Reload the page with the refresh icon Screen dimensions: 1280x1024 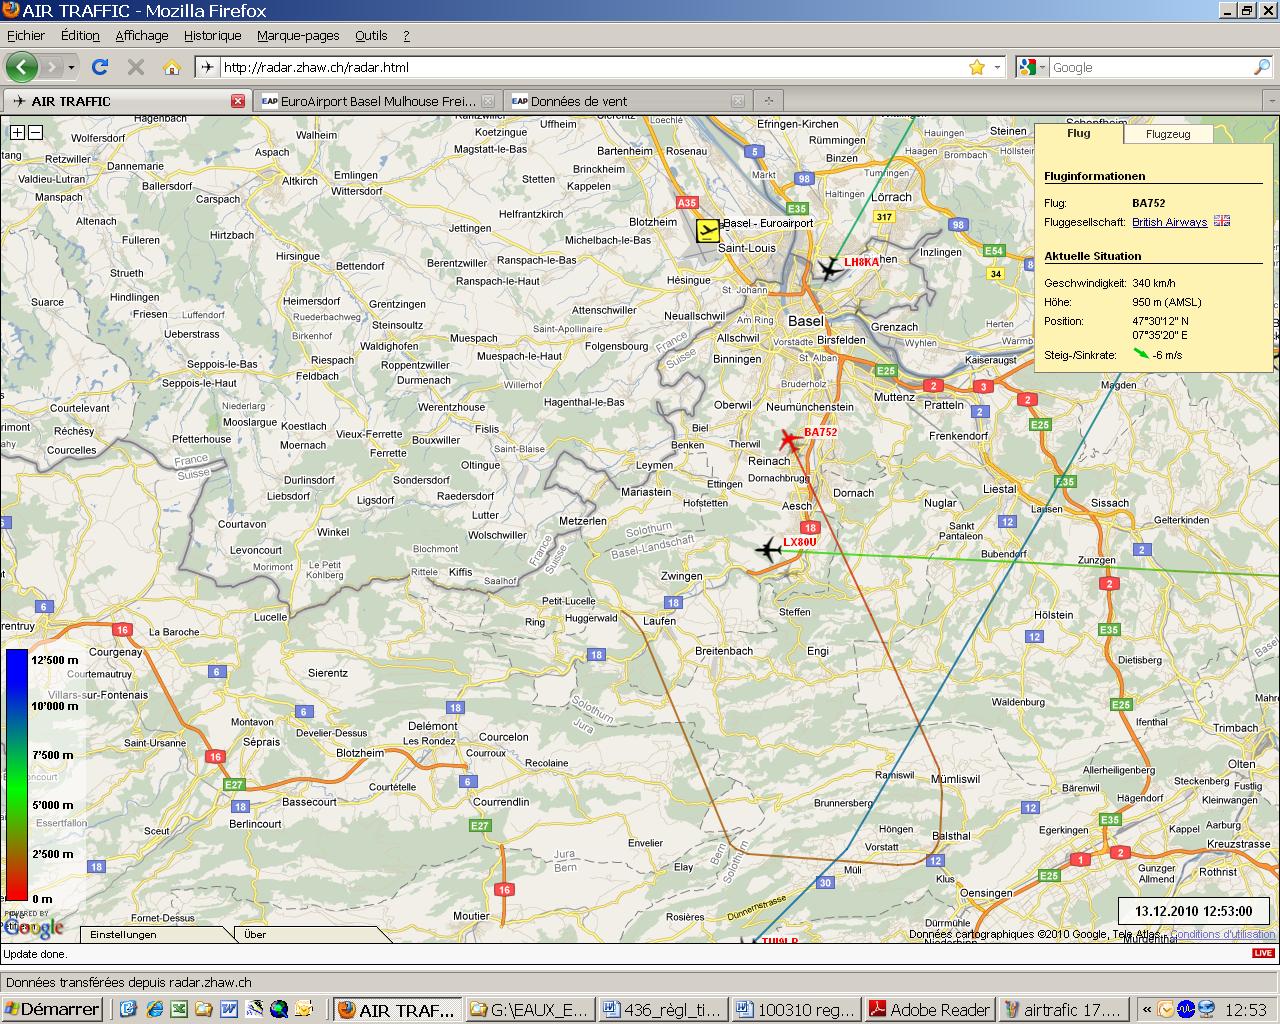pos(100,67)
